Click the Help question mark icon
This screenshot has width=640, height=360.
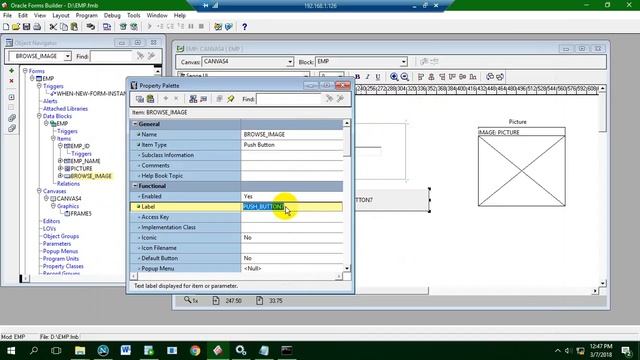pos(244,27)
